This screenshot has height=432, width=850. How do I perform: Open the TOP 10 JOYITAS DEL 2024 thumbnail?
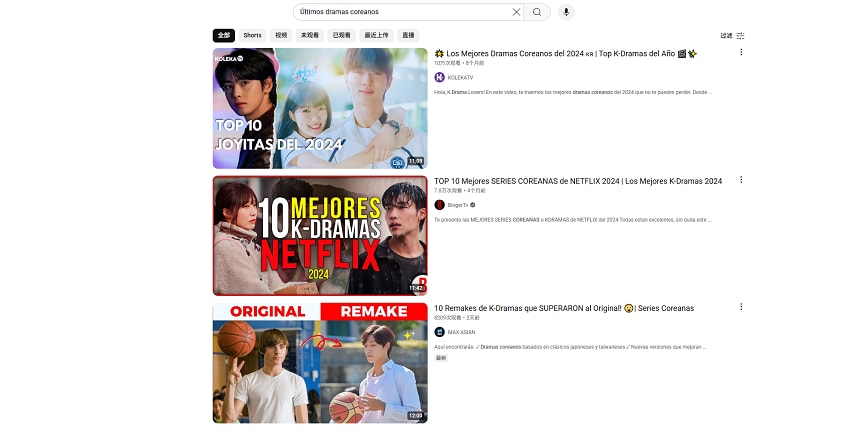pos(320,108)
